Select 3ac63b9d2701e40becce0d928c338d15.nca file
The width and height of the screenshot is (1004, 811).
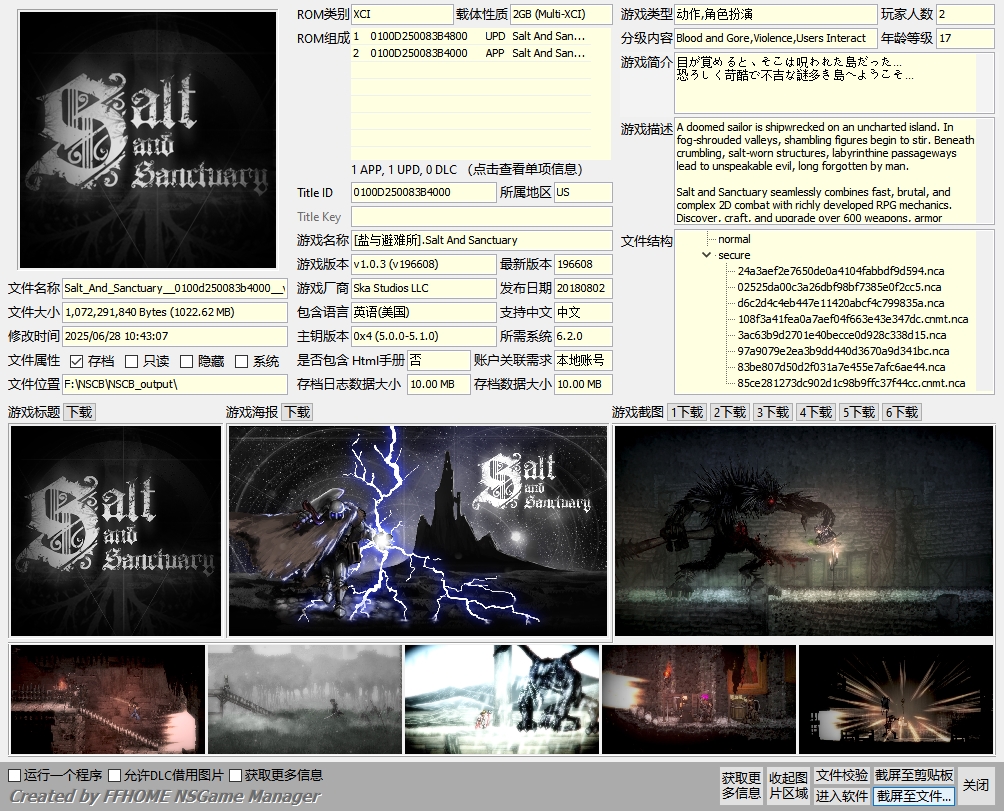point(841,335)
